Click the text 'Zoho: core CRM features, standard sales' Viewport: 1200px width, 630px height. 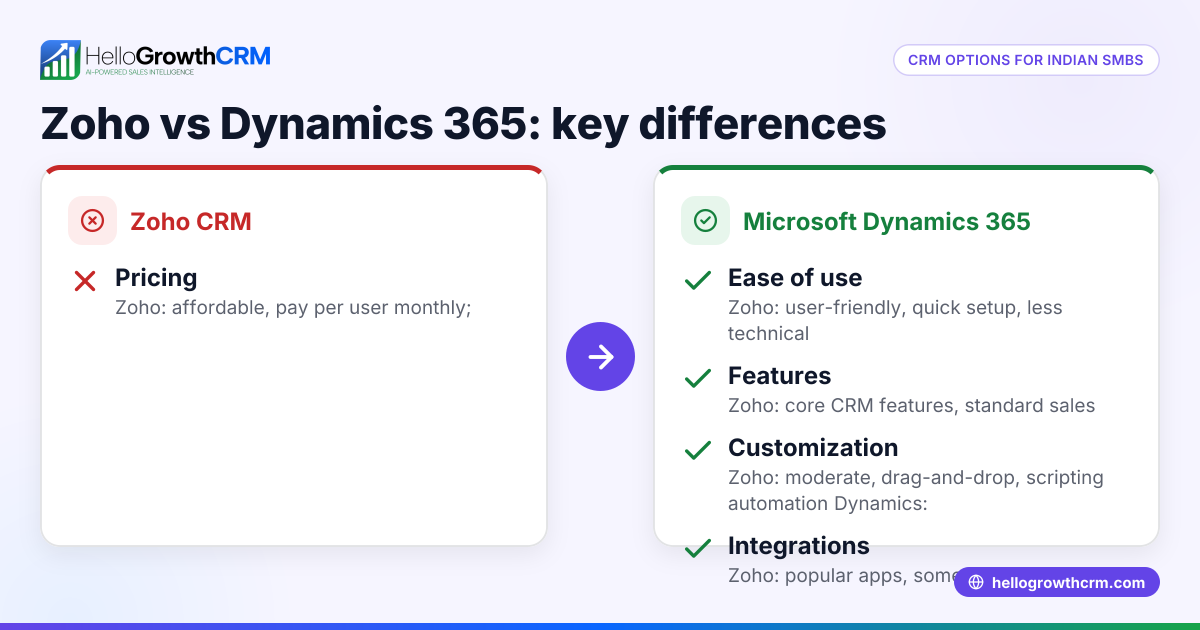pyautogui.click(x=911, y=405)
